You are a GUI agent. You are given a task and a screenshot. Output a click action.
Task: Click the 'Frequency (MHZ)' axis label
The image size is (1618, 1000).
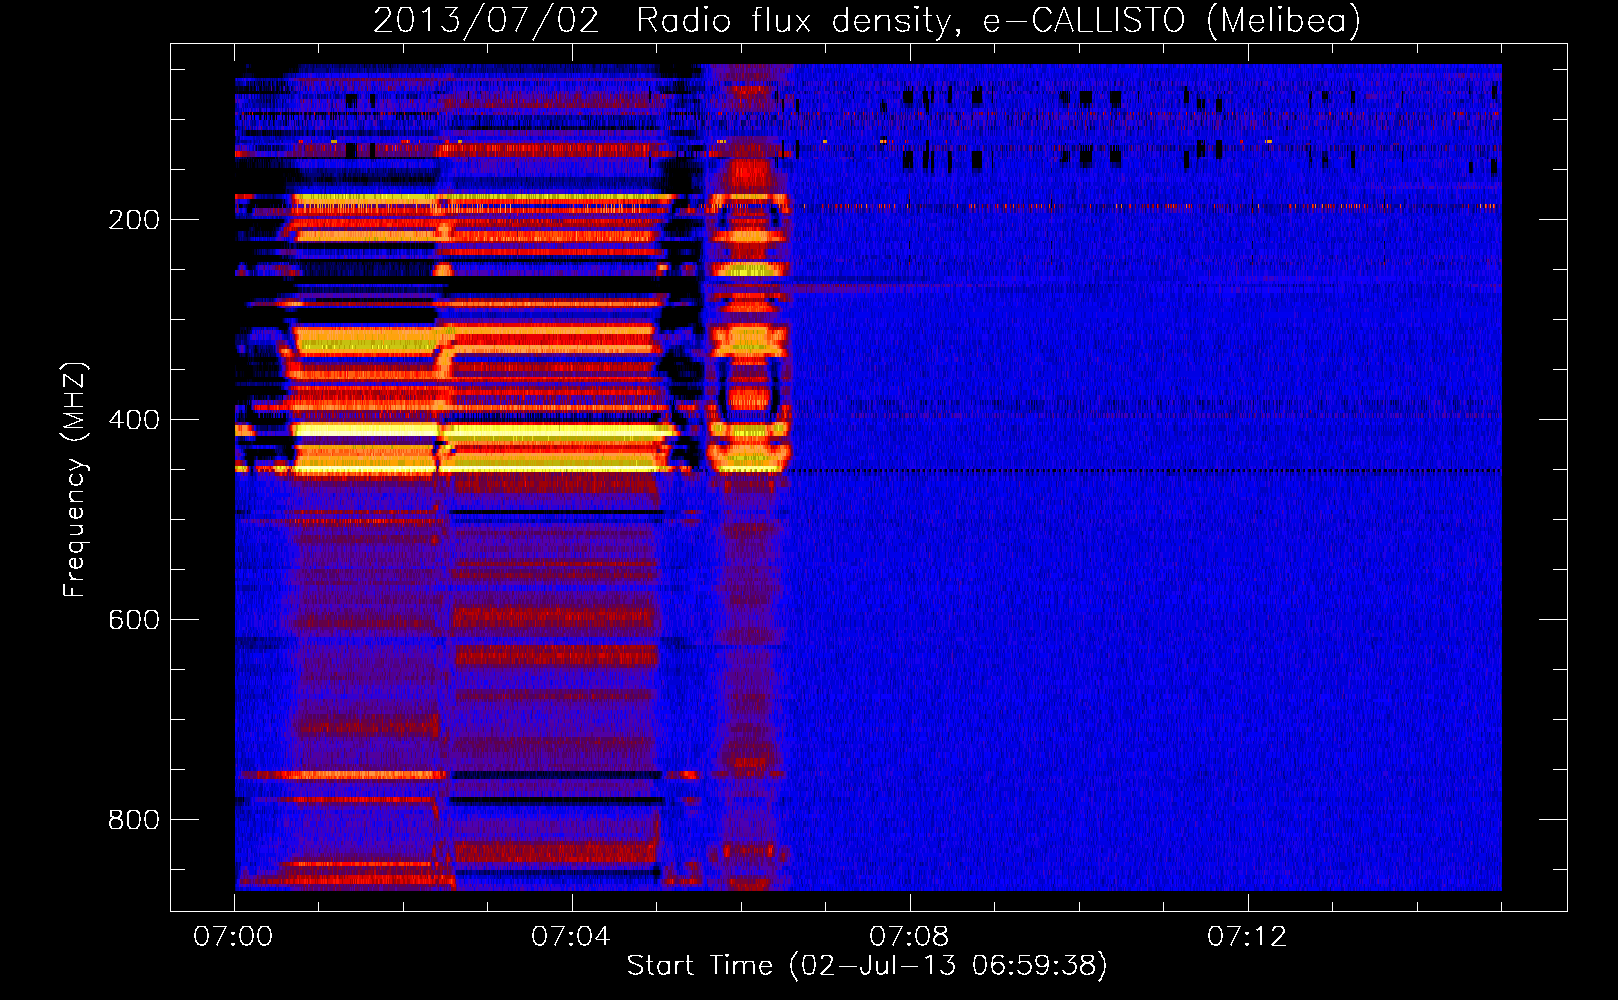(x=75, y=480)
